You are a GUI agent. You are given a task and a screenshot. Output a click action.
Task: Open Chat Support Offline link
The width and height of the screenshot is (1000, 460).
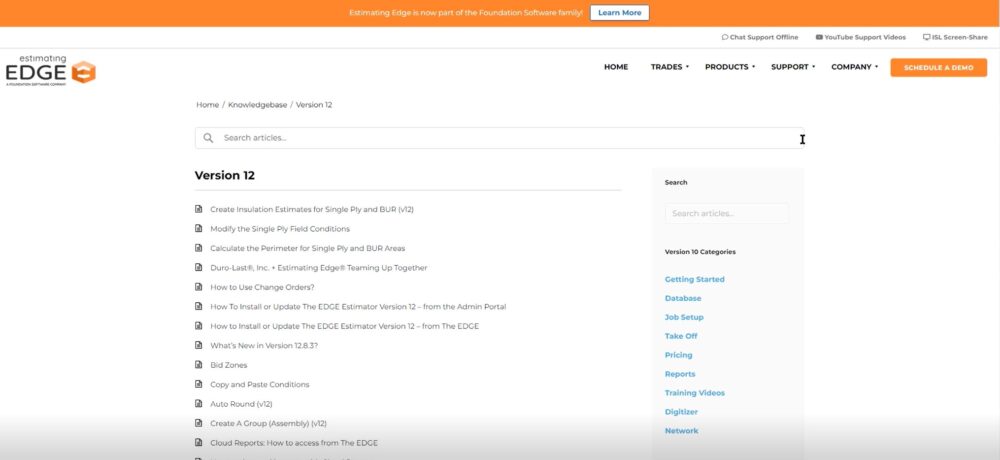760,37
